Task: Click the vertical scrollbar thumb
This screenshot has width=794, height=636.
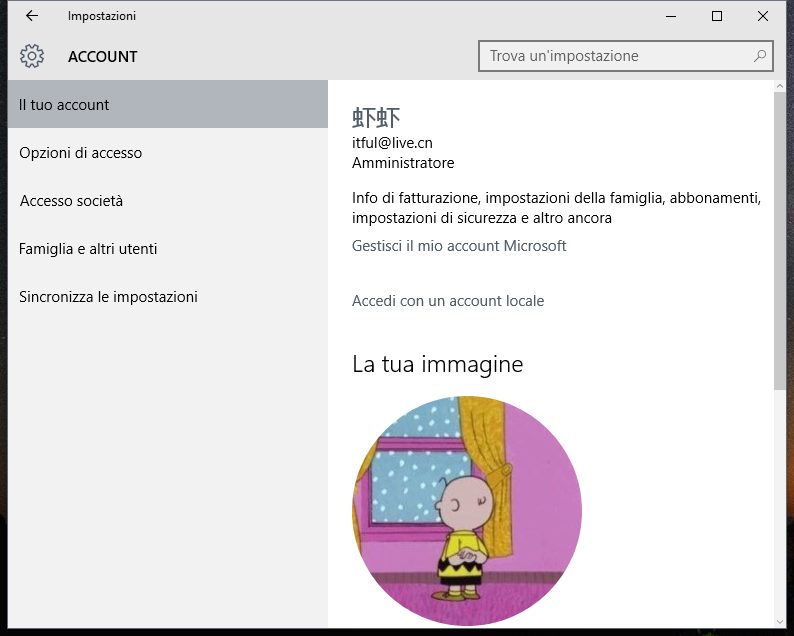Action: (x=780, y=240)
